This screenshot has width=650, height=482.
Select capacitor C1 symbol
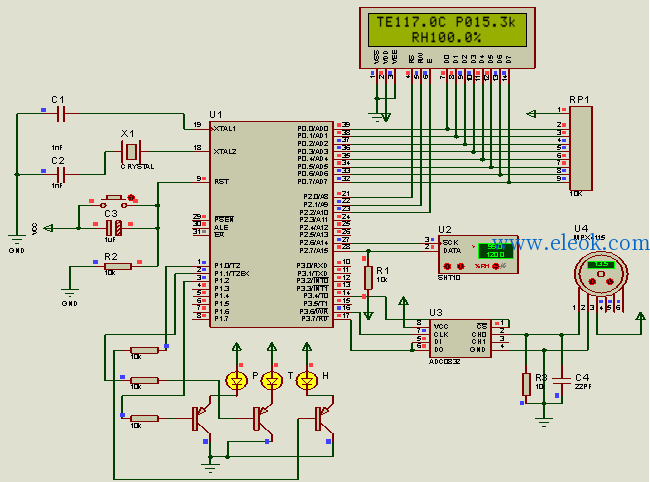click(x=61, y=114)
